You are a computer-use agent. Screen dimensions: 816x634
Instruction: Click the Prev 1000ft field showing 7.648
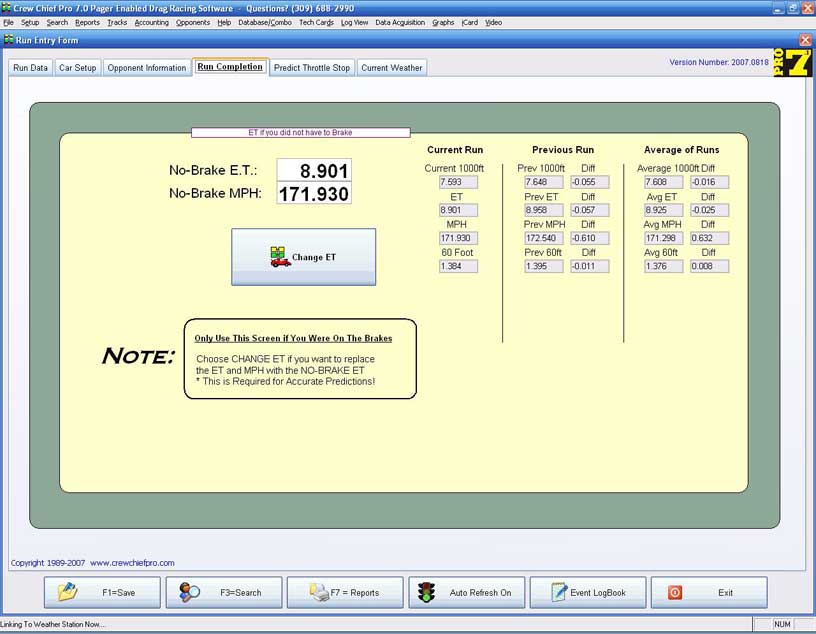coord(544,182)
